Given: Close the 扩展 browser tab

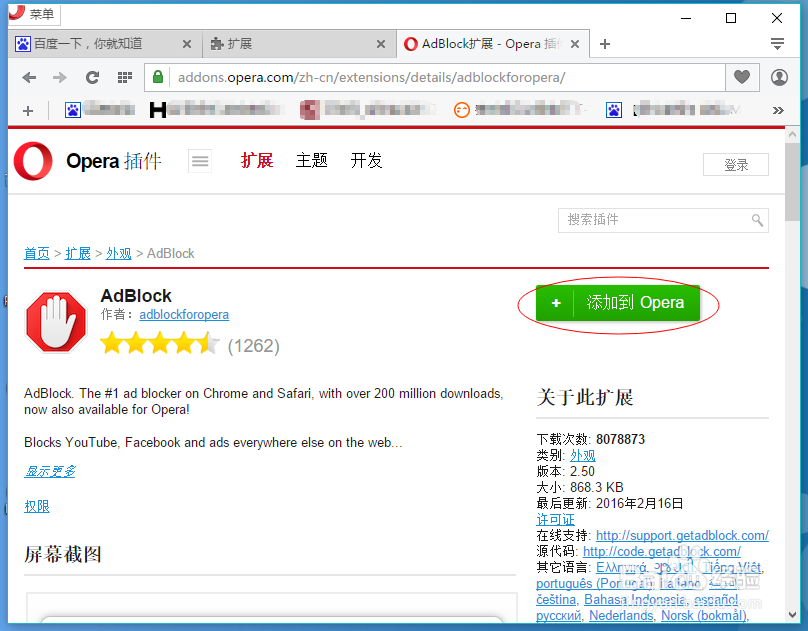Looking at the screenshot, I should point(381,44).
